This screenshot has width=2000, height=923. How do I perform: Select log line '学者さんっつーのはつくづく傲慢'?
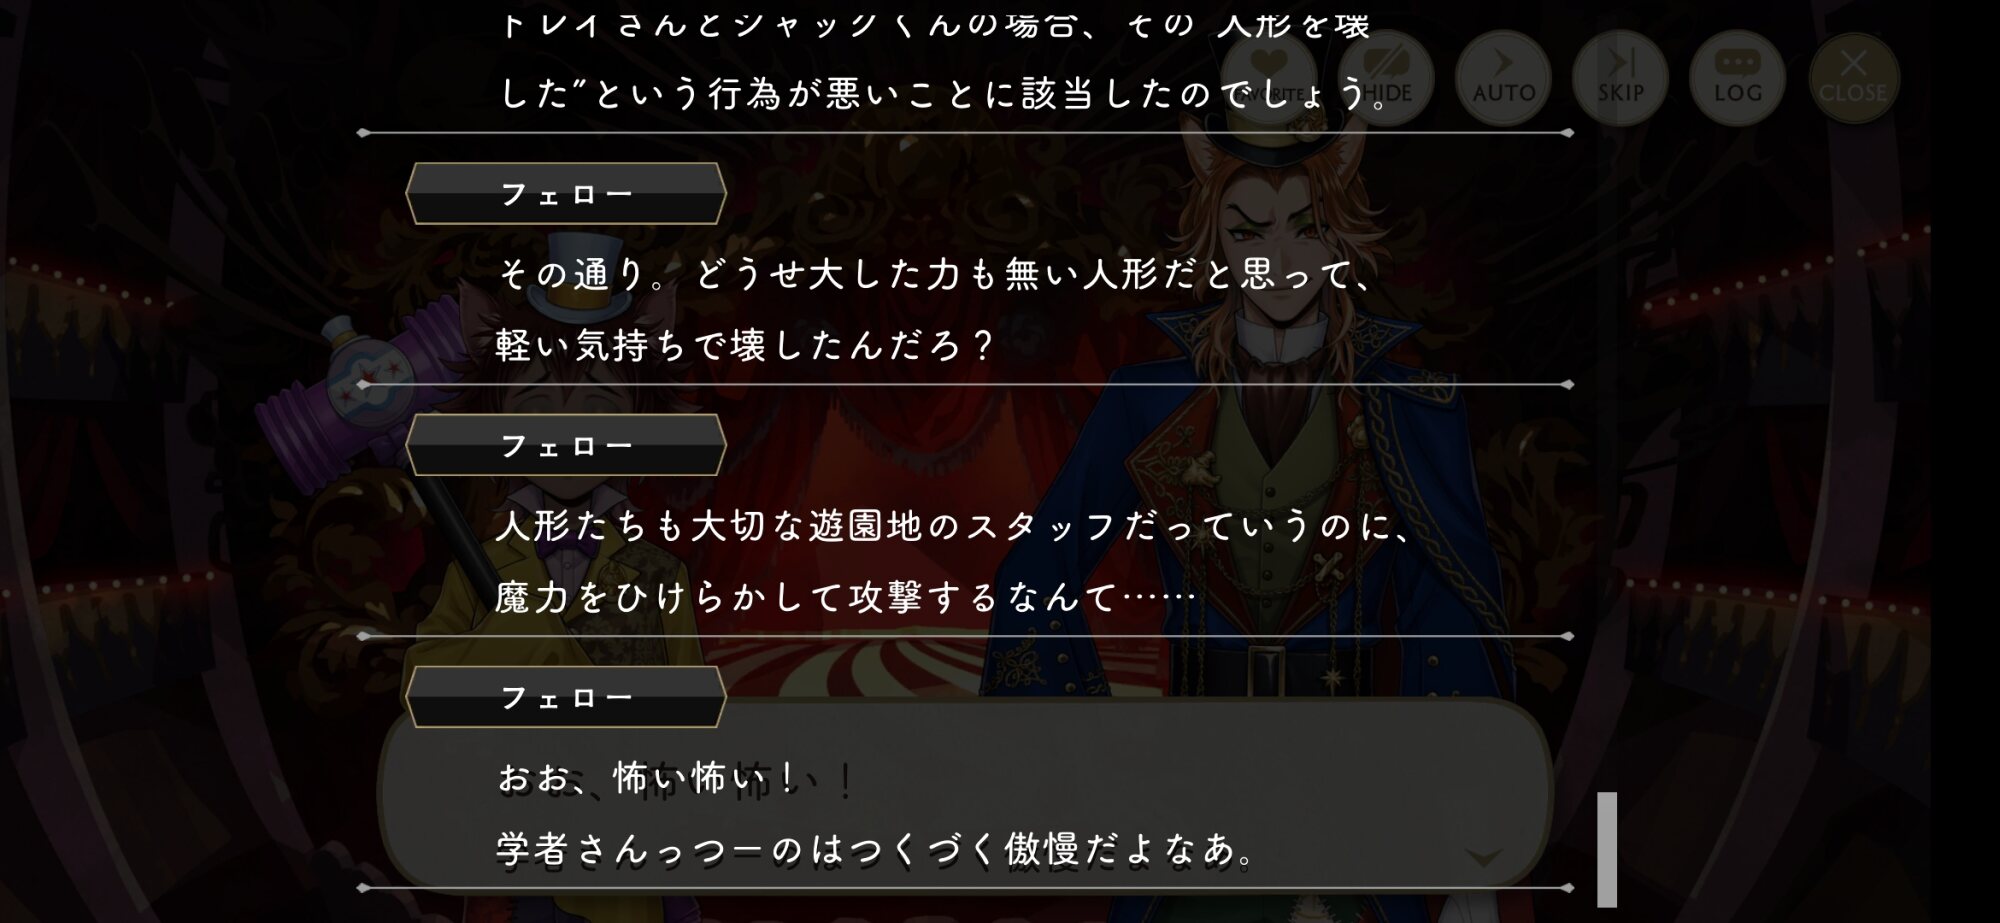[877, 849]
